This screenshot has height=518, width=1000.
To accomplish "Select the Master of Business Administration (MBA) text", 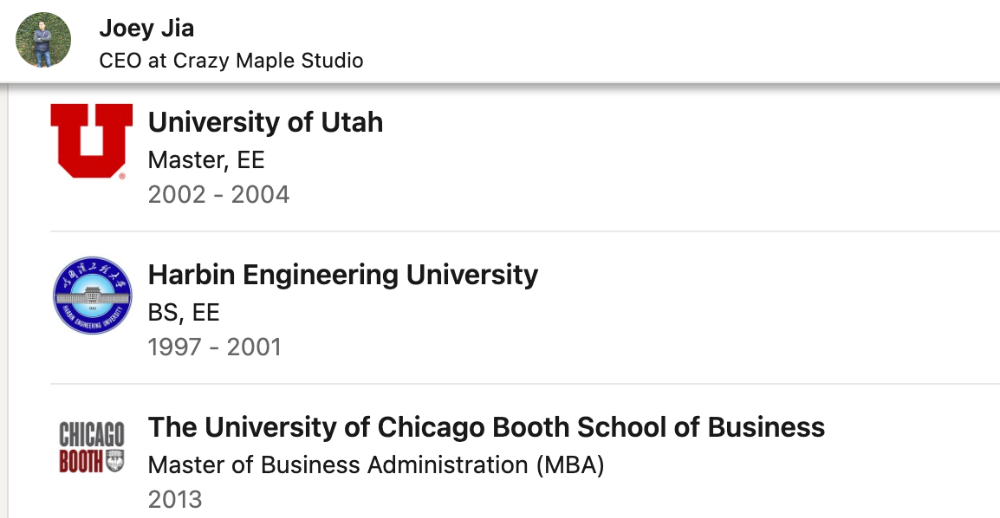I will (x=376, y=464).
